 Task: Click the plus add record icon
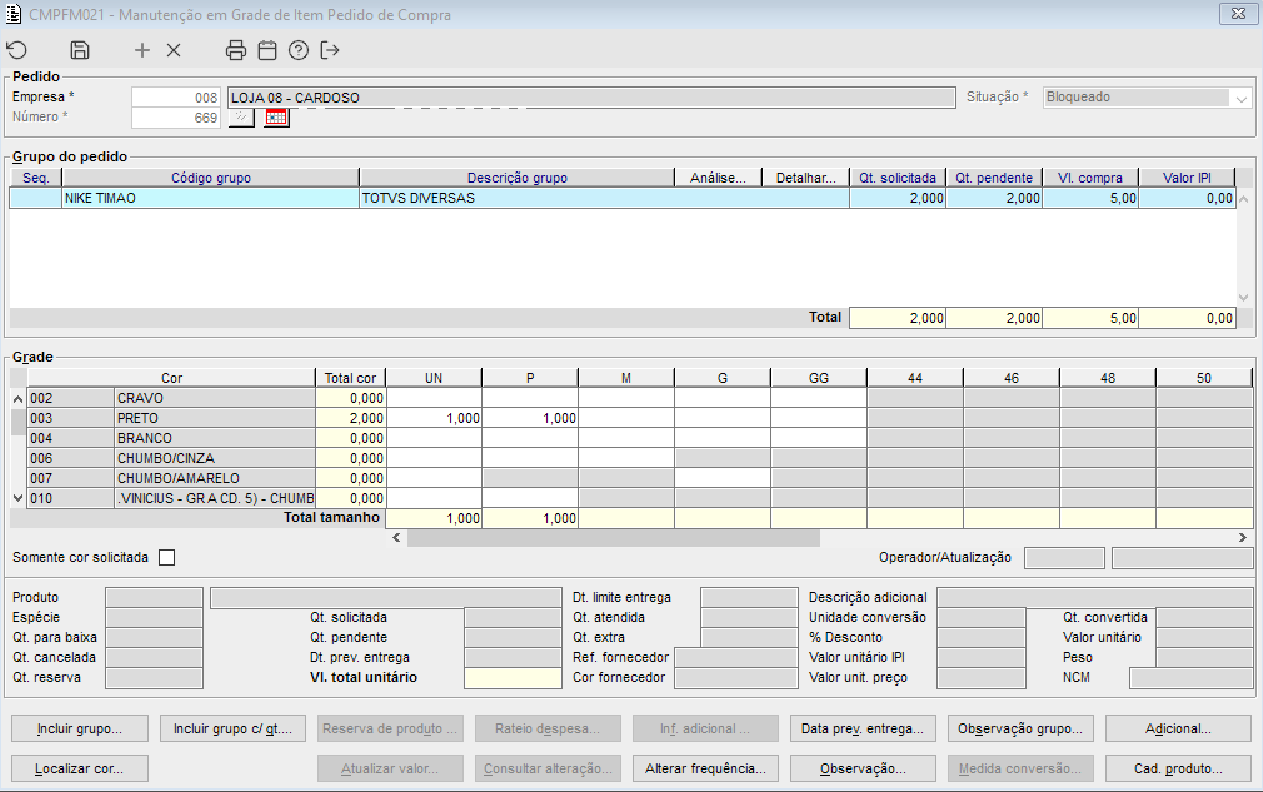coord(142,50)
